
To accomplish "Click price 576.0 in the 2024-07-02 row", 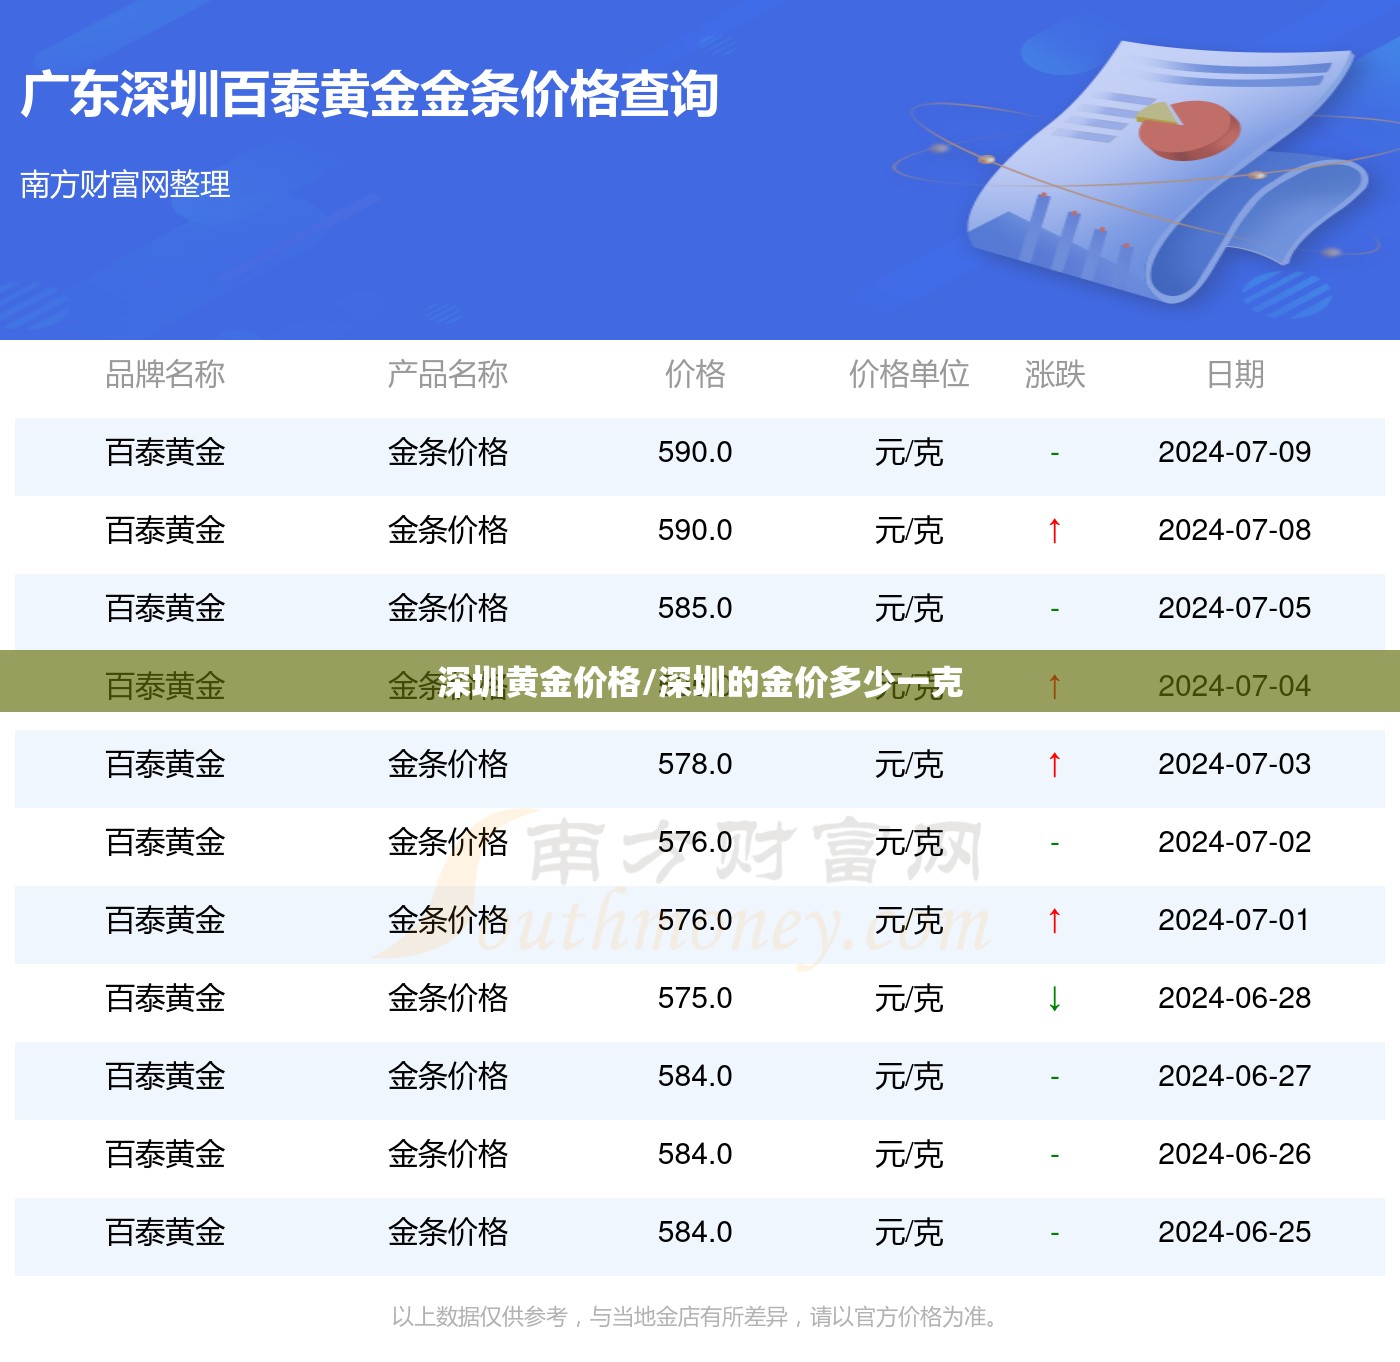I will coord(695,842).
